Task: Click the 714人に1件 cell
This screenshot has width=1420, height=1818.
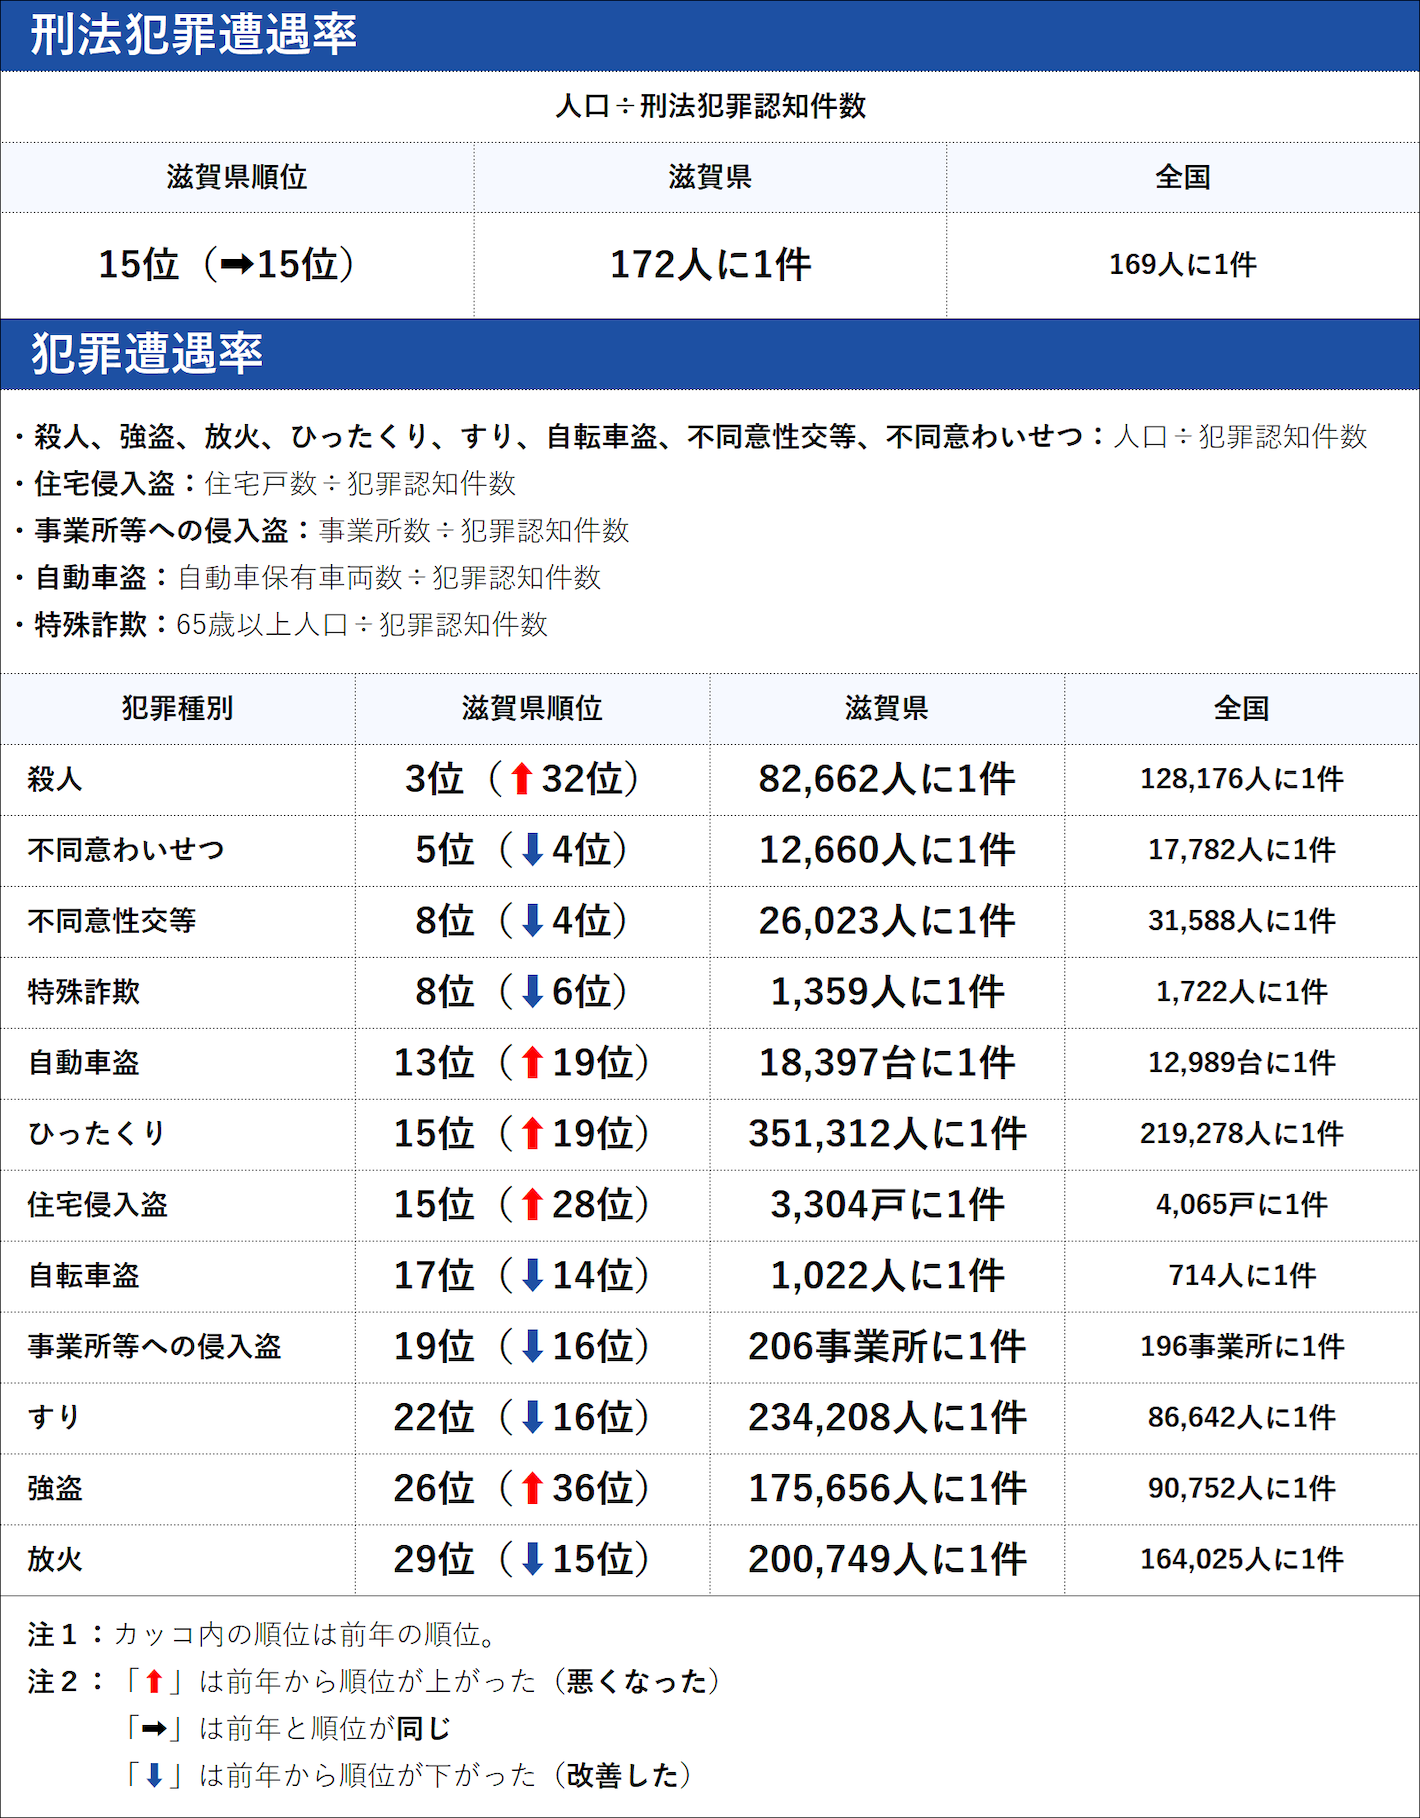Action: pyautogui.click(x=1242, y=1276)
